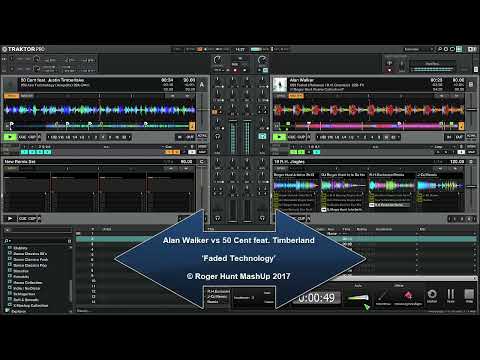Click Deck A waveform overview stripe

pyautogui.click(x=99, y=126)
